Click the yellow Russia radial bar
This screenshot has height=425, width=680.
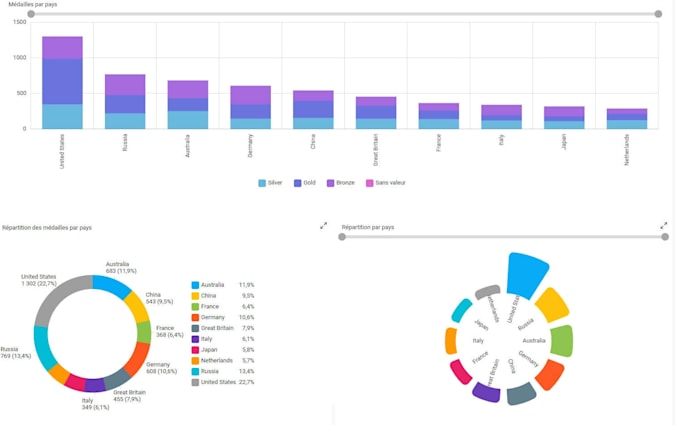click(552, 304)
